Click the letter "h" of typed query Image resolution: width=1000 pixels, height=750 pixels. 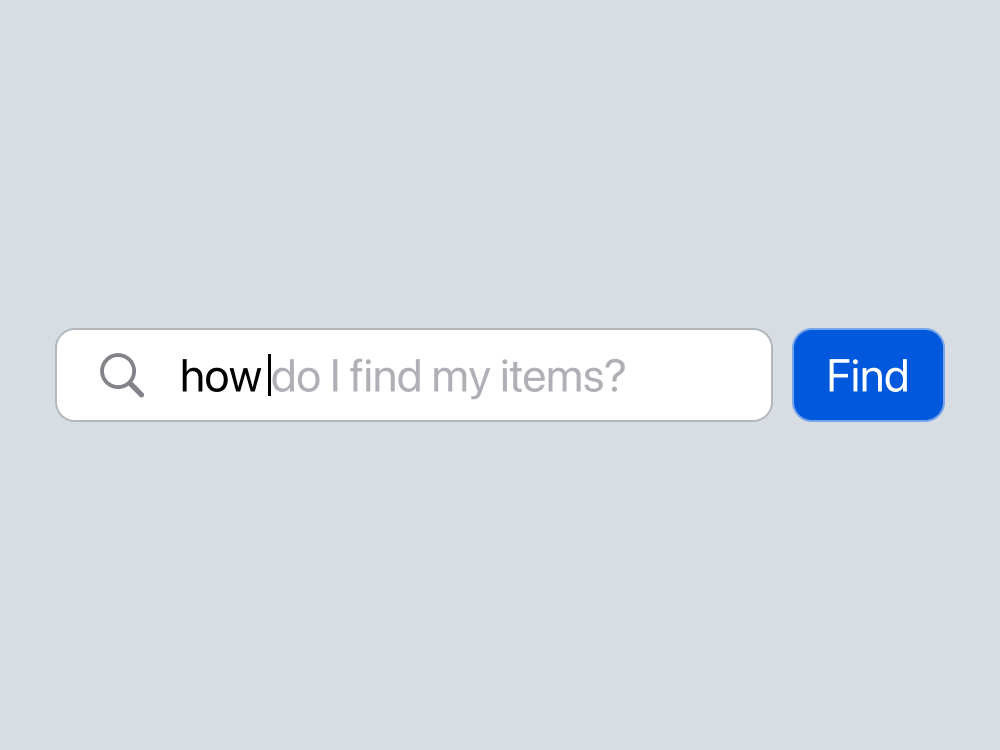(x=192, y=376)
